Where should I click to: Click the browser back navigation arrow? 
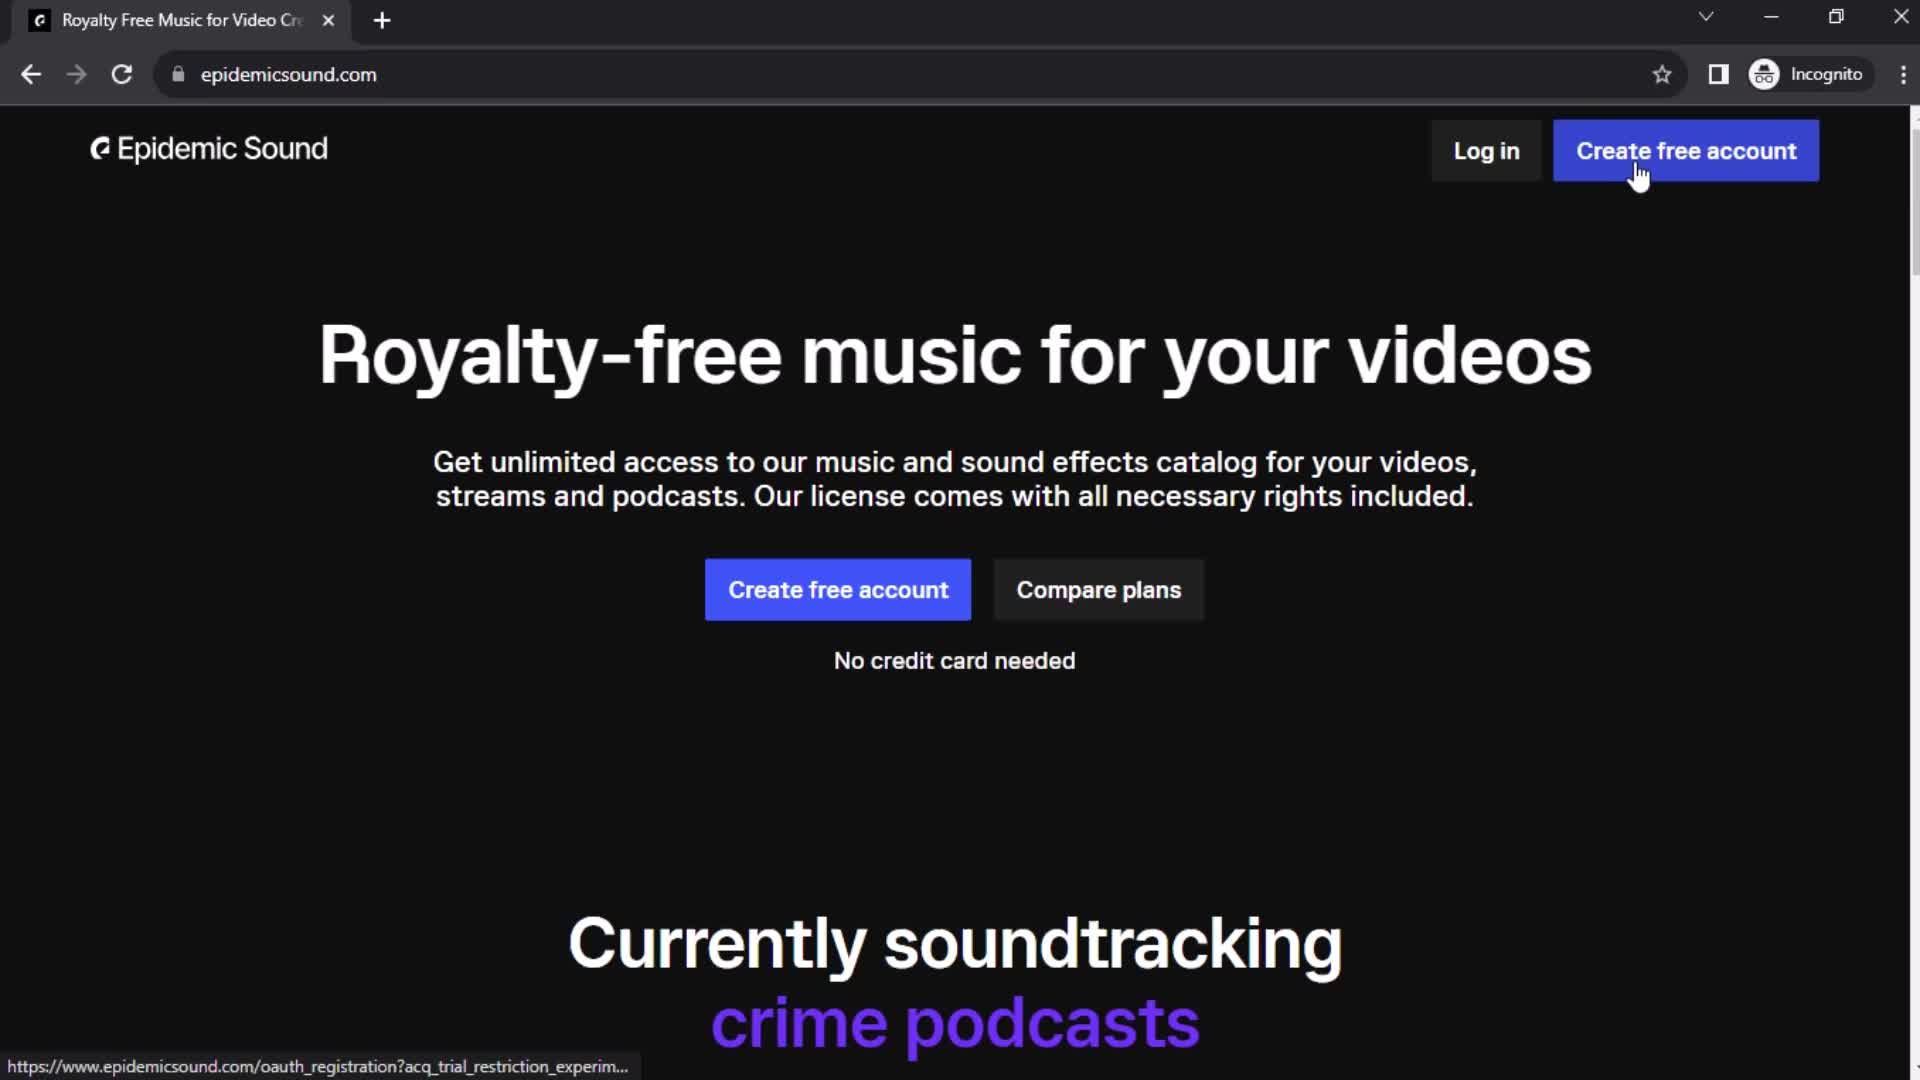pos(32,74)
